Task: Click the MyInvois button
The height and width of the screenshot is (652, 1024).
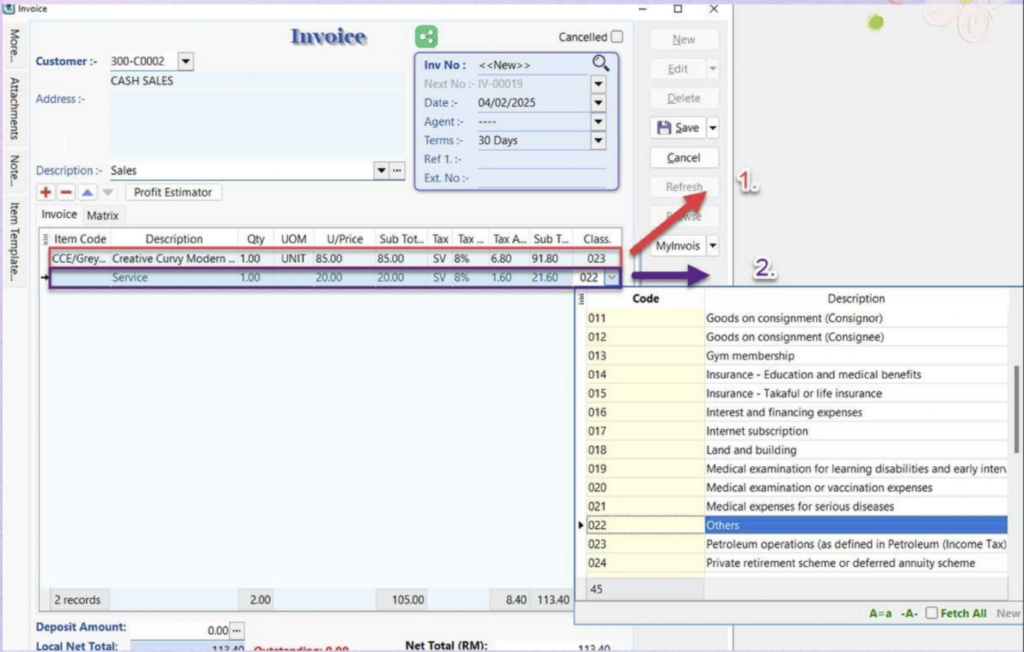Action: point(678,246)
